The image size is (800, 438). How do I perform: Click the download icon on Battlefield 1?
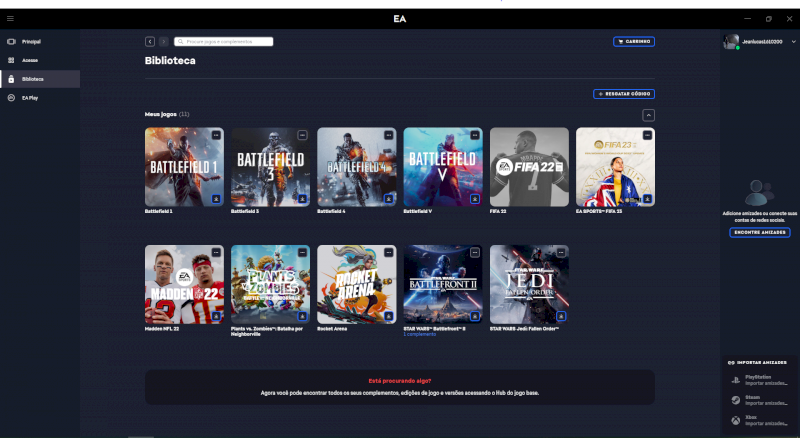tap(217, 199)
